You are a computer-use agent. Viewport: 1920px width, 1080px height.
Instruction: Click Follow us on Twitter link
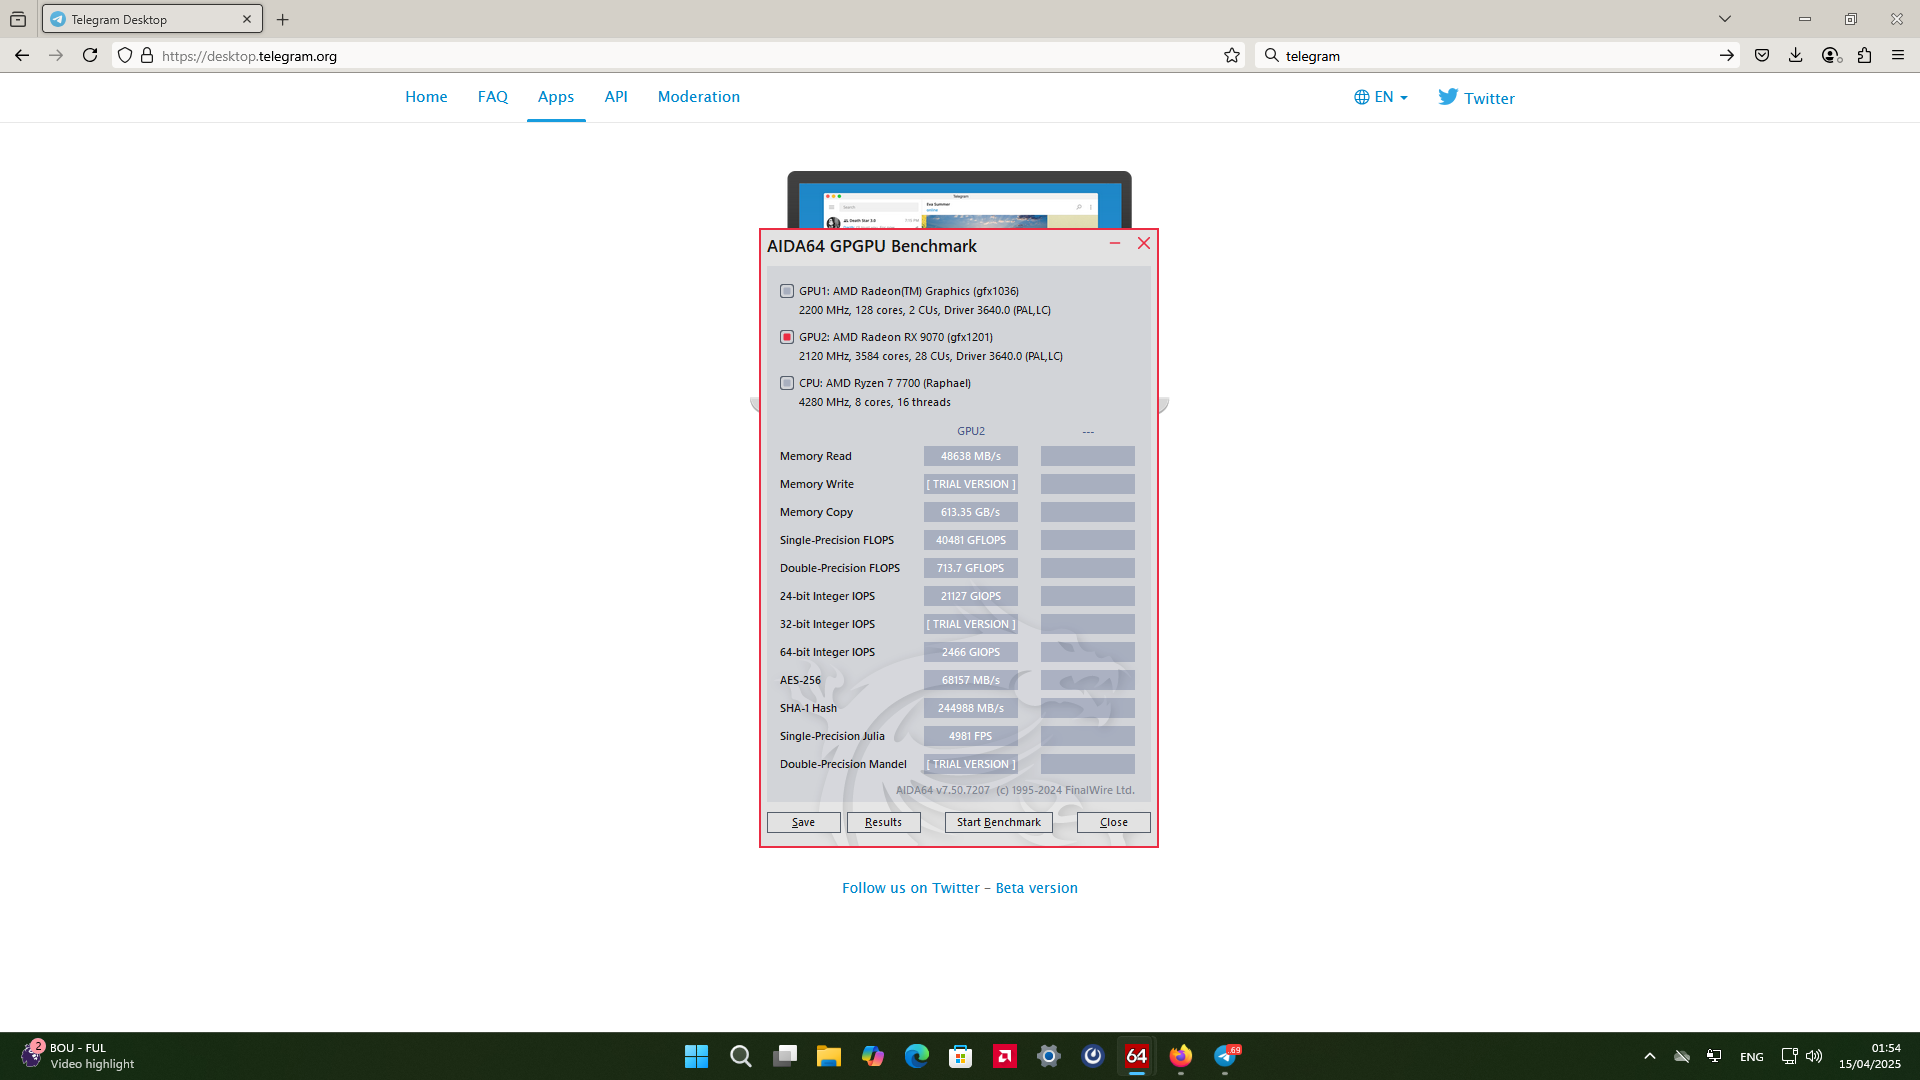click(910, 888)
